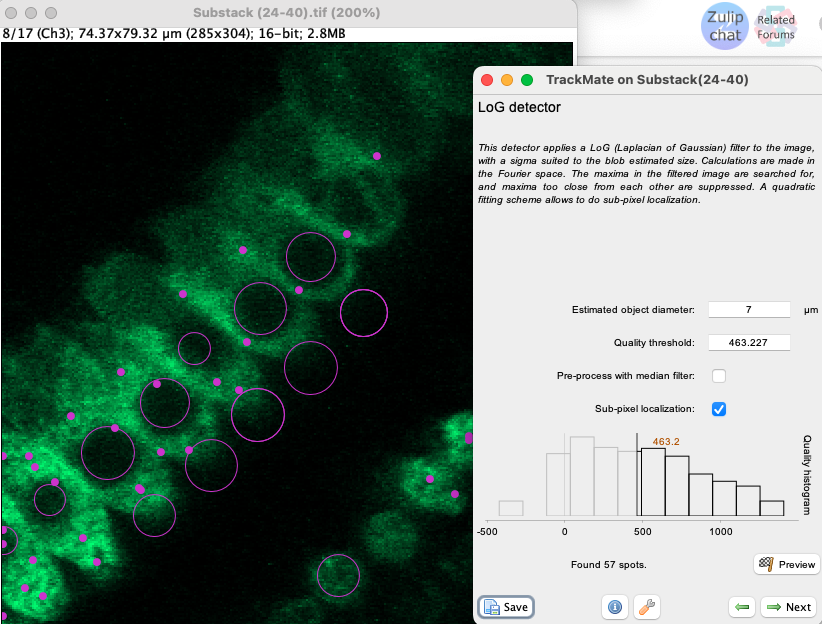
Task: Open the Zulip chat
Action: (x=724, y=27)
